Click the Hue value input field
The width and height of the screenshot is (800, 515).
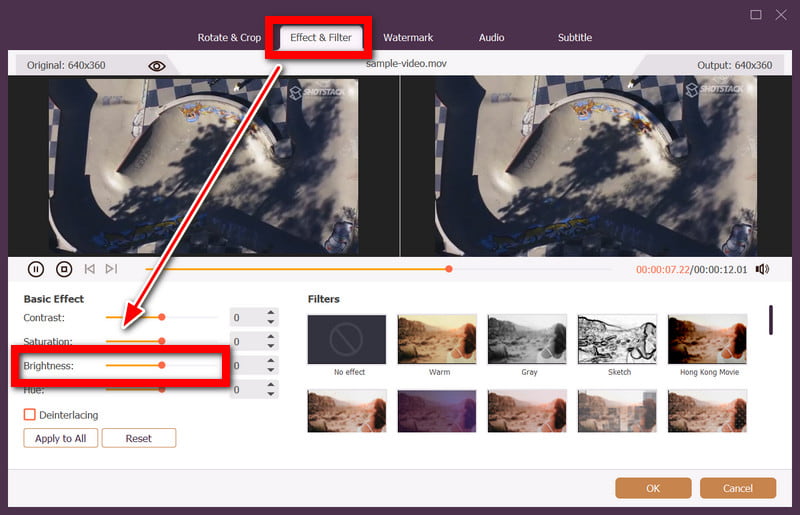[x=247, y=389]
